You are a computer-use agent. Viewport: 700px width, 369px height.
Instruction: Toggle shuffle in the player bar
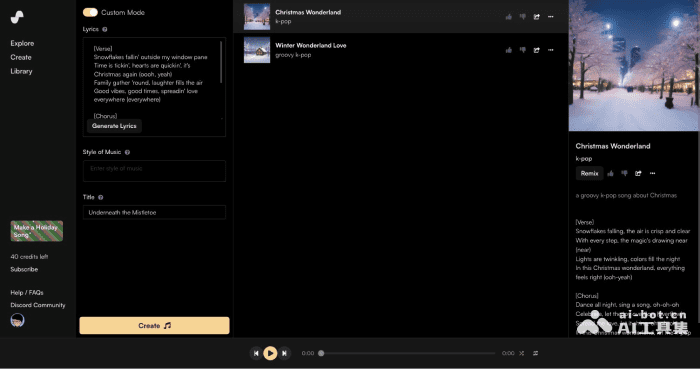tap(521, 353)
